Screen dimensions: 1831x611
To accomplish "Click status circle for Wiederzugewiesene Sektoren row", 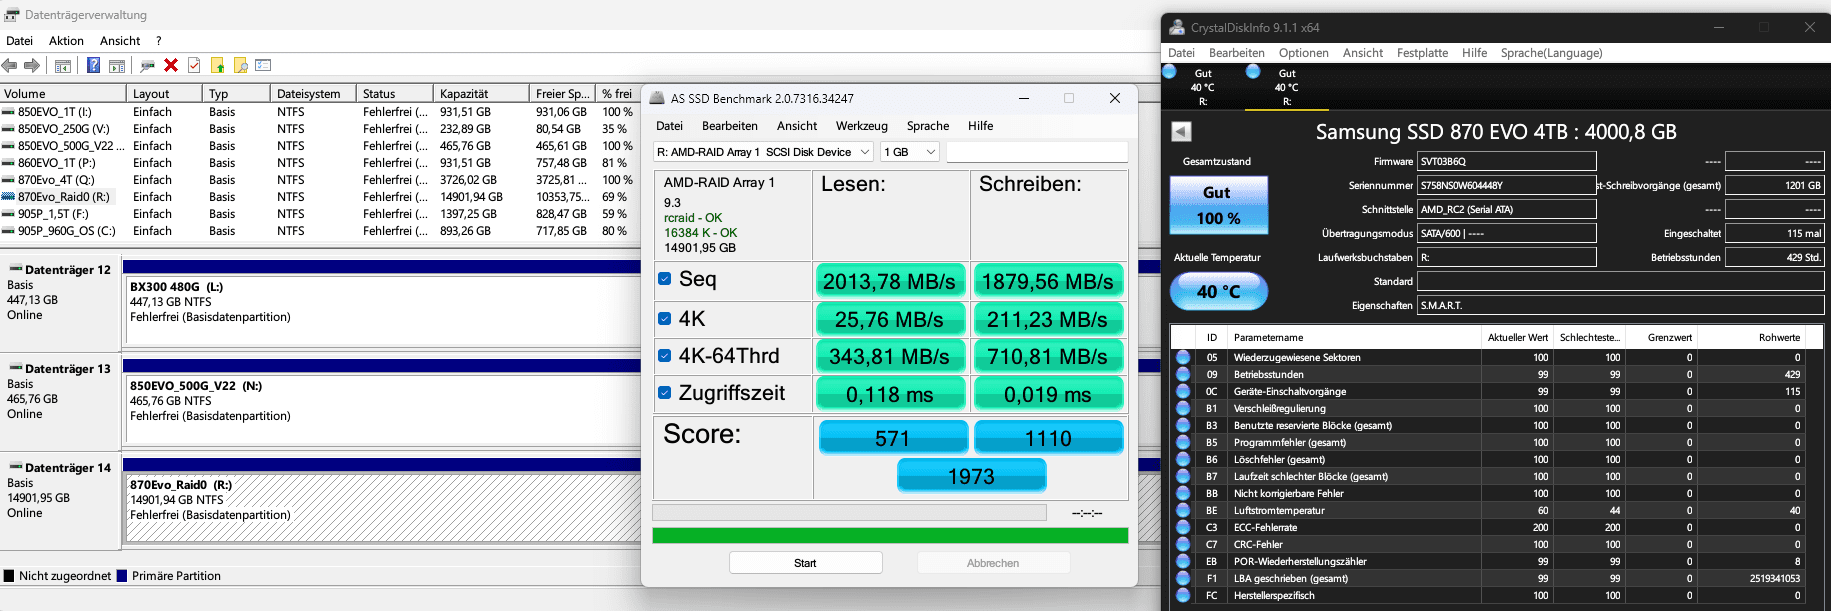I will point(1183,357).
